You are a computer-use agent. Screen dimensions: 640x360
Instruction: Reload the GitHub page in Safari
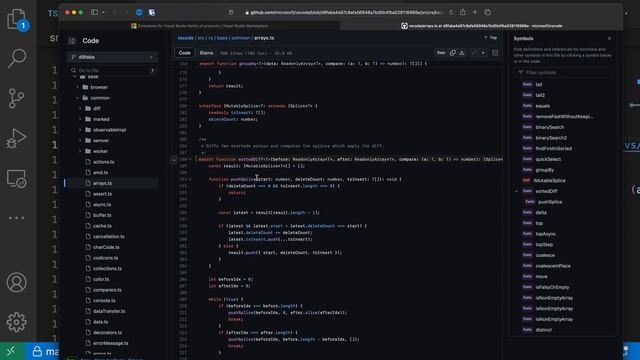(x=451, y=12)
